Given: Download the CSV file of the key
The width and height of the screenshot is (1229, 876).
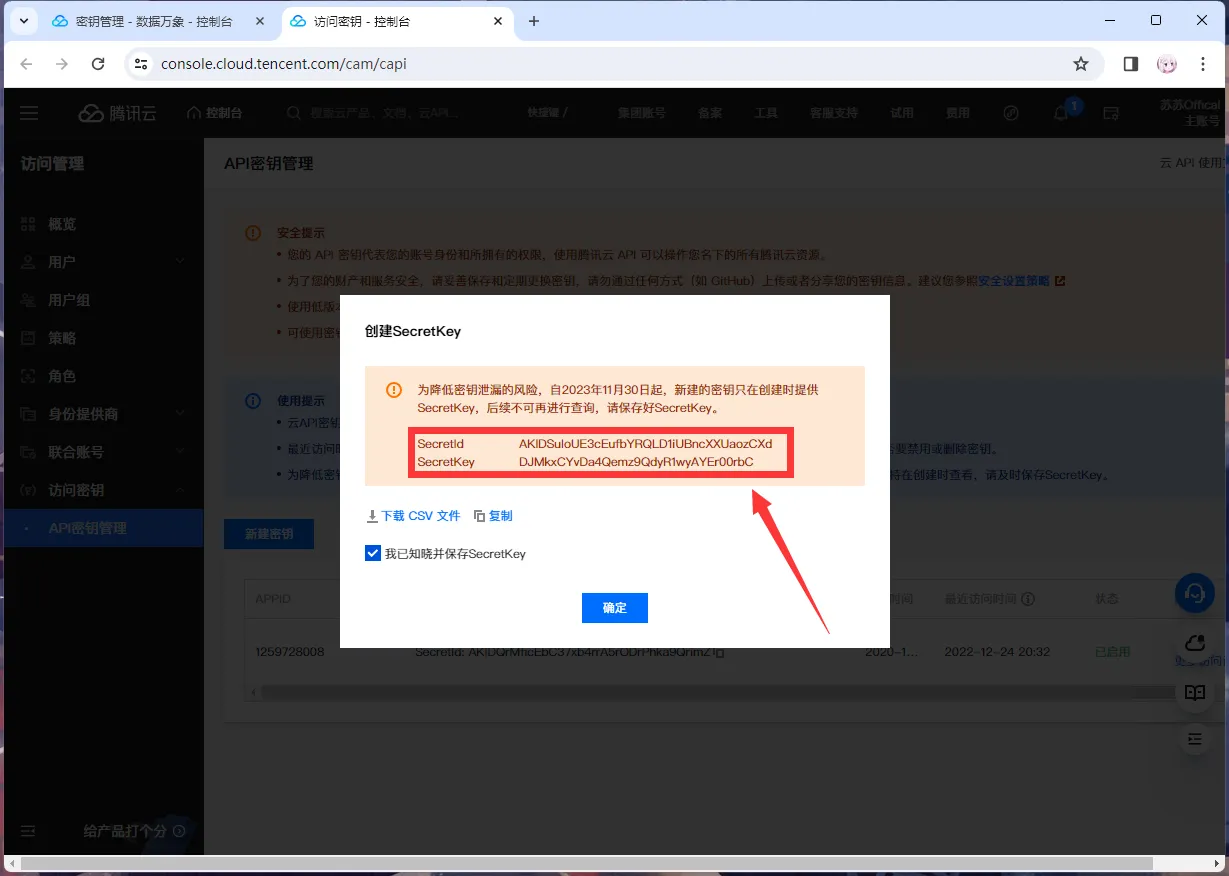Looking at the screenshot, I should coord(413,516).
